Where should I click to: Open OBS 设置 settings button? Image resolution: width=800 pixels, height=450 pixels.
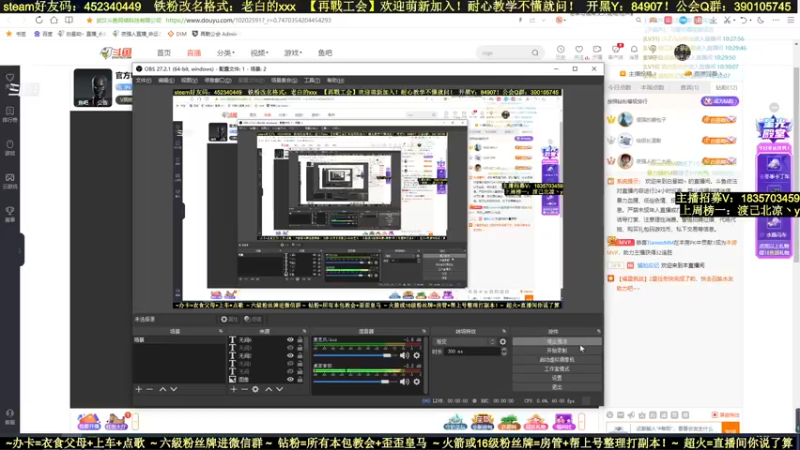point(557,378)
